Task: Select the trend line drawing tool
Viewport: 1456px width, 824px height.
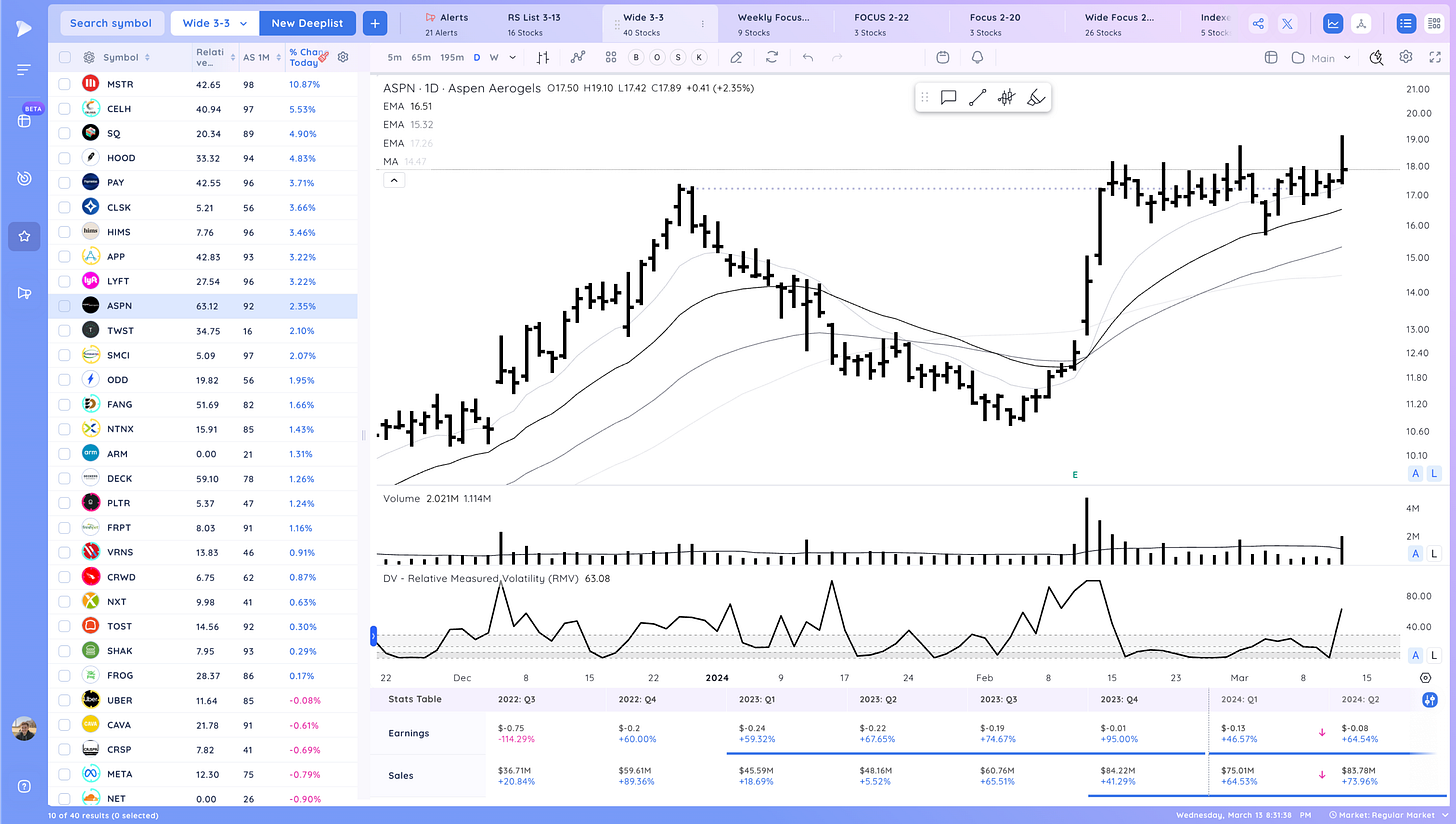Action: tap(978, 97)
